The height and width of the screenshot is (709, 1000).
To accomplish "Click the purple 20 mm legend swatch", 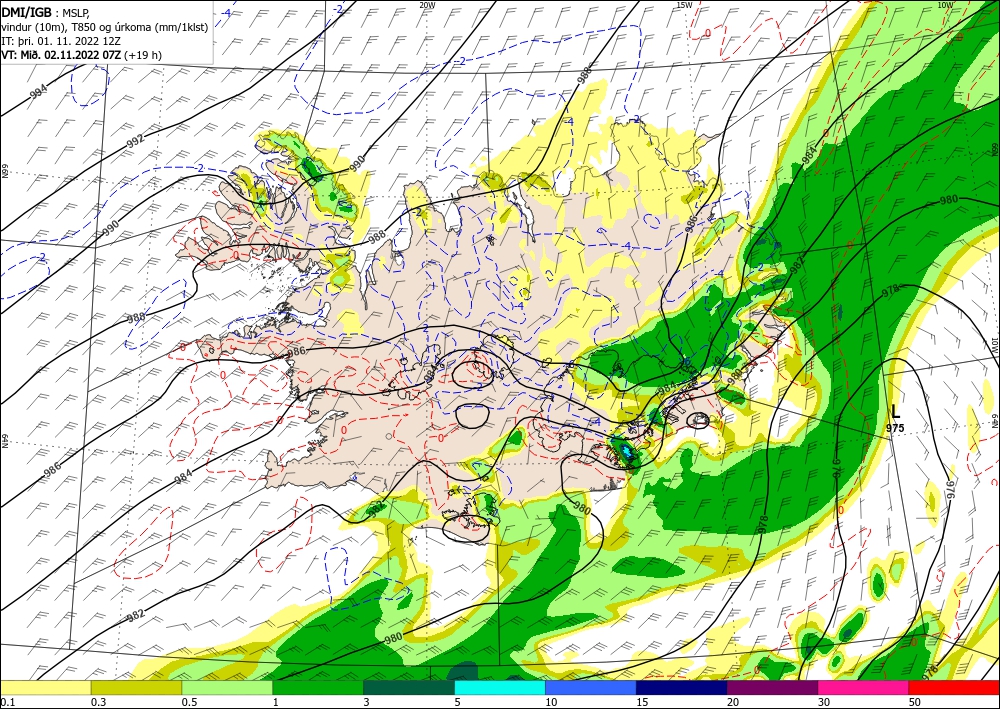I will click(772, 688).
